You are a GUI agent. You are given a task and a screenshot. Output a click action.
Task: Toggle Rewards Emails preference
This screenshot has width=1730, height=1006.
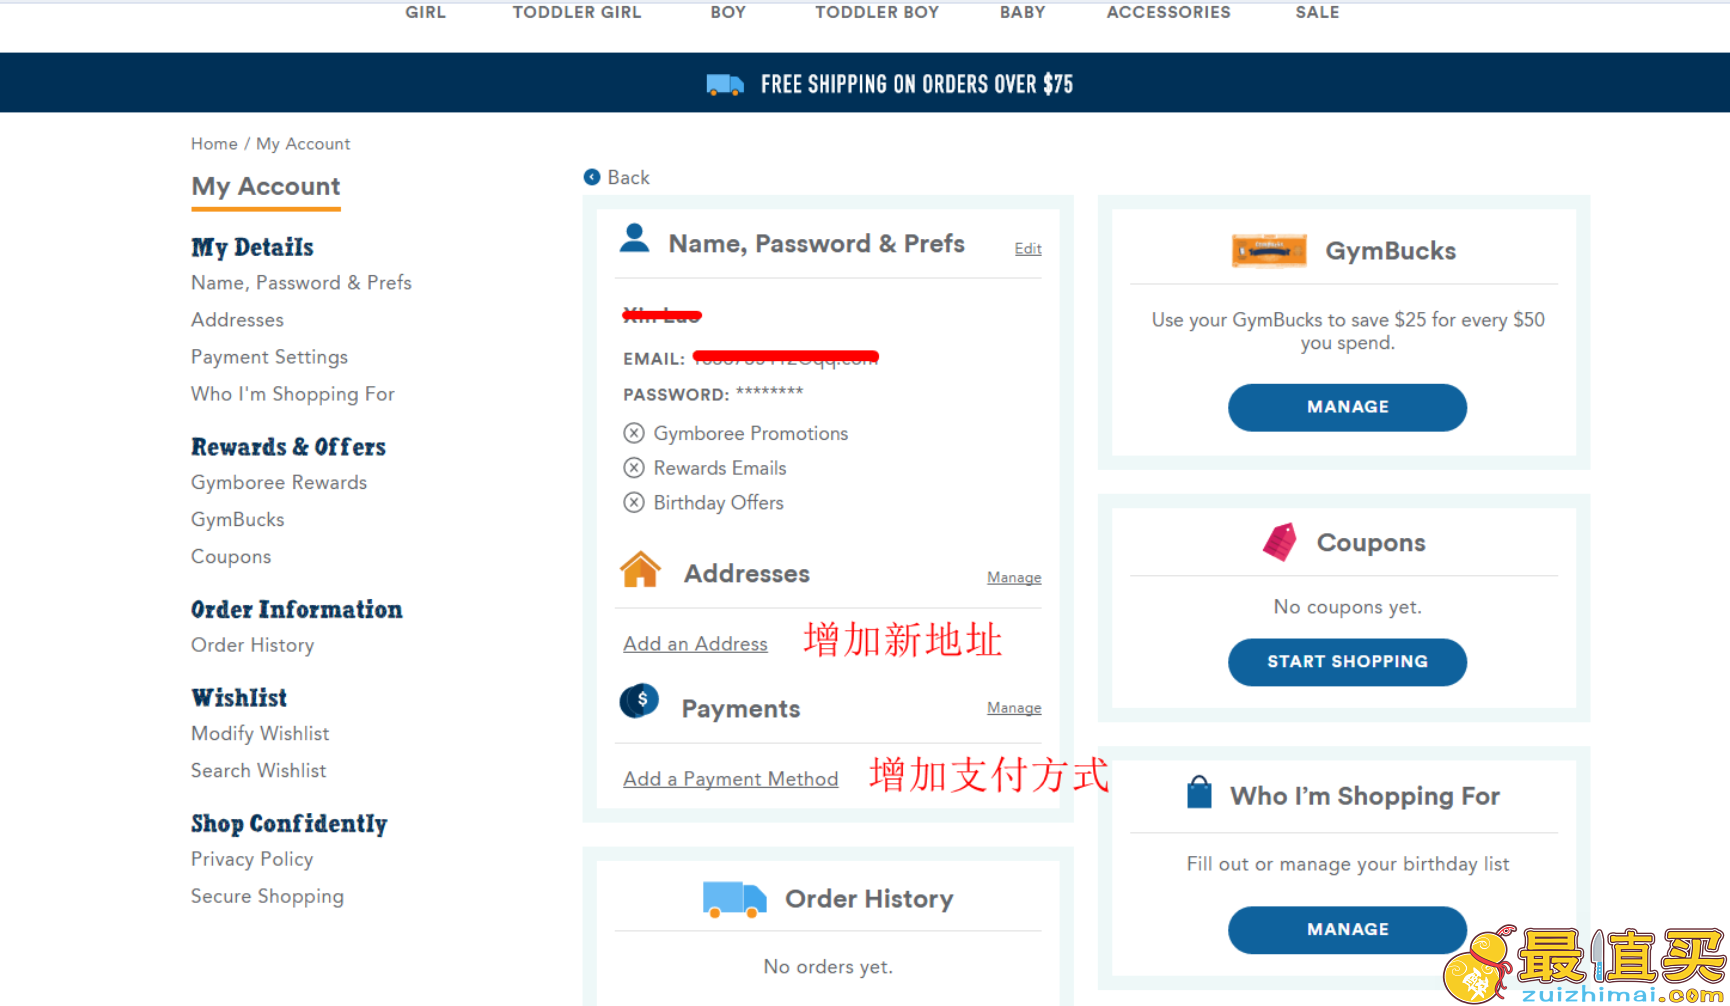pos(634,468)
